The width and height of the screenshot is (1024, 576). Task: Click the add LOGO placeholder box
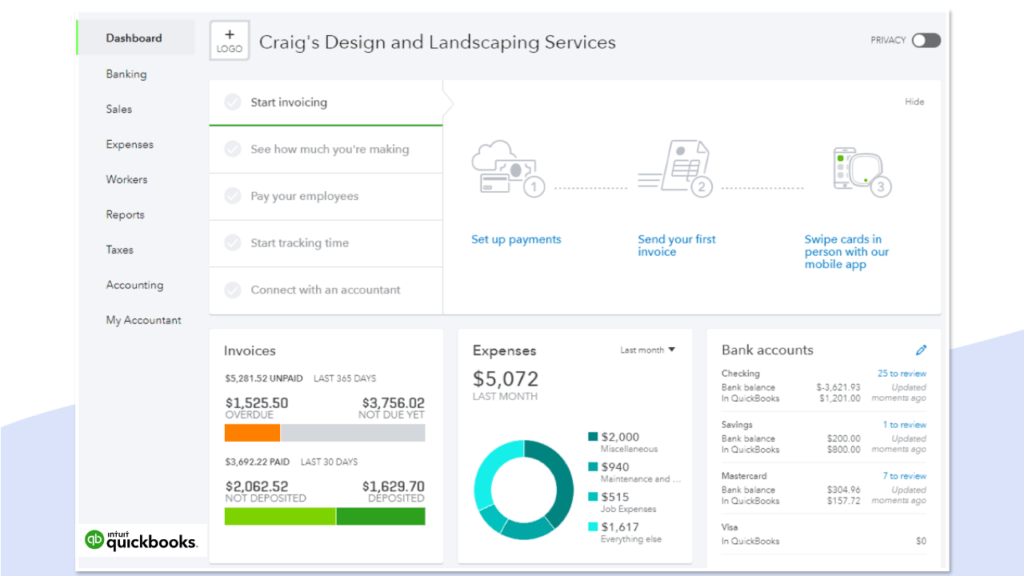(x=229, y=40)
